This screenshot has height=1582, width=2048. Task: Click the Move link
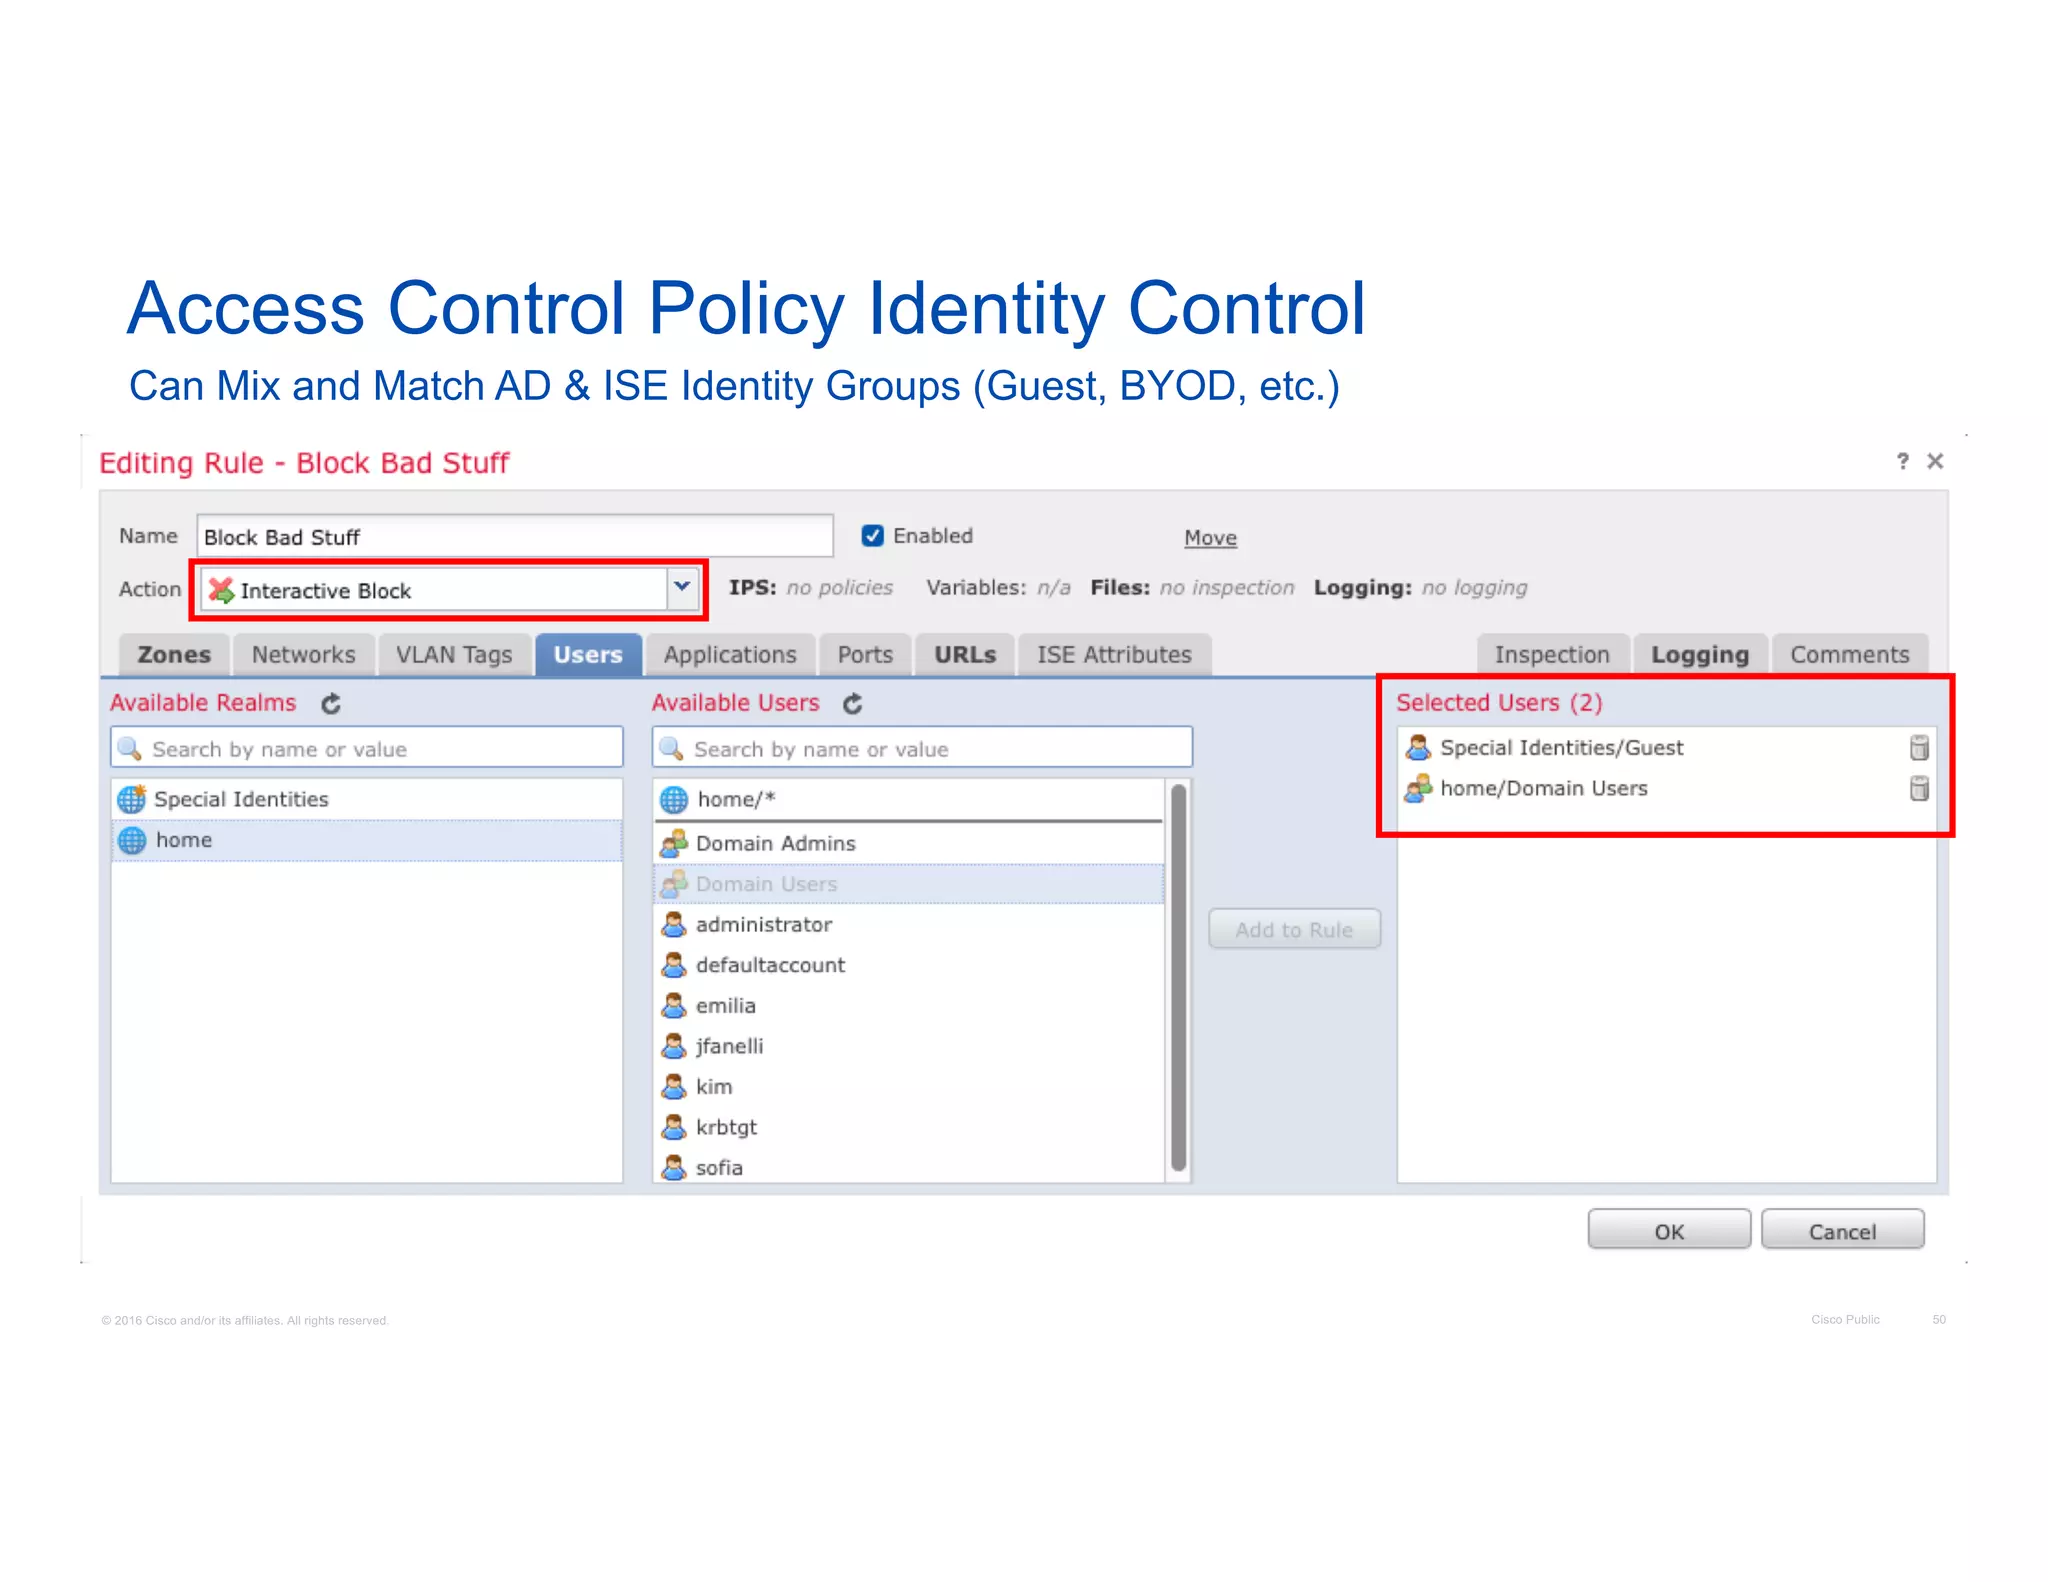coord(1210,538)
